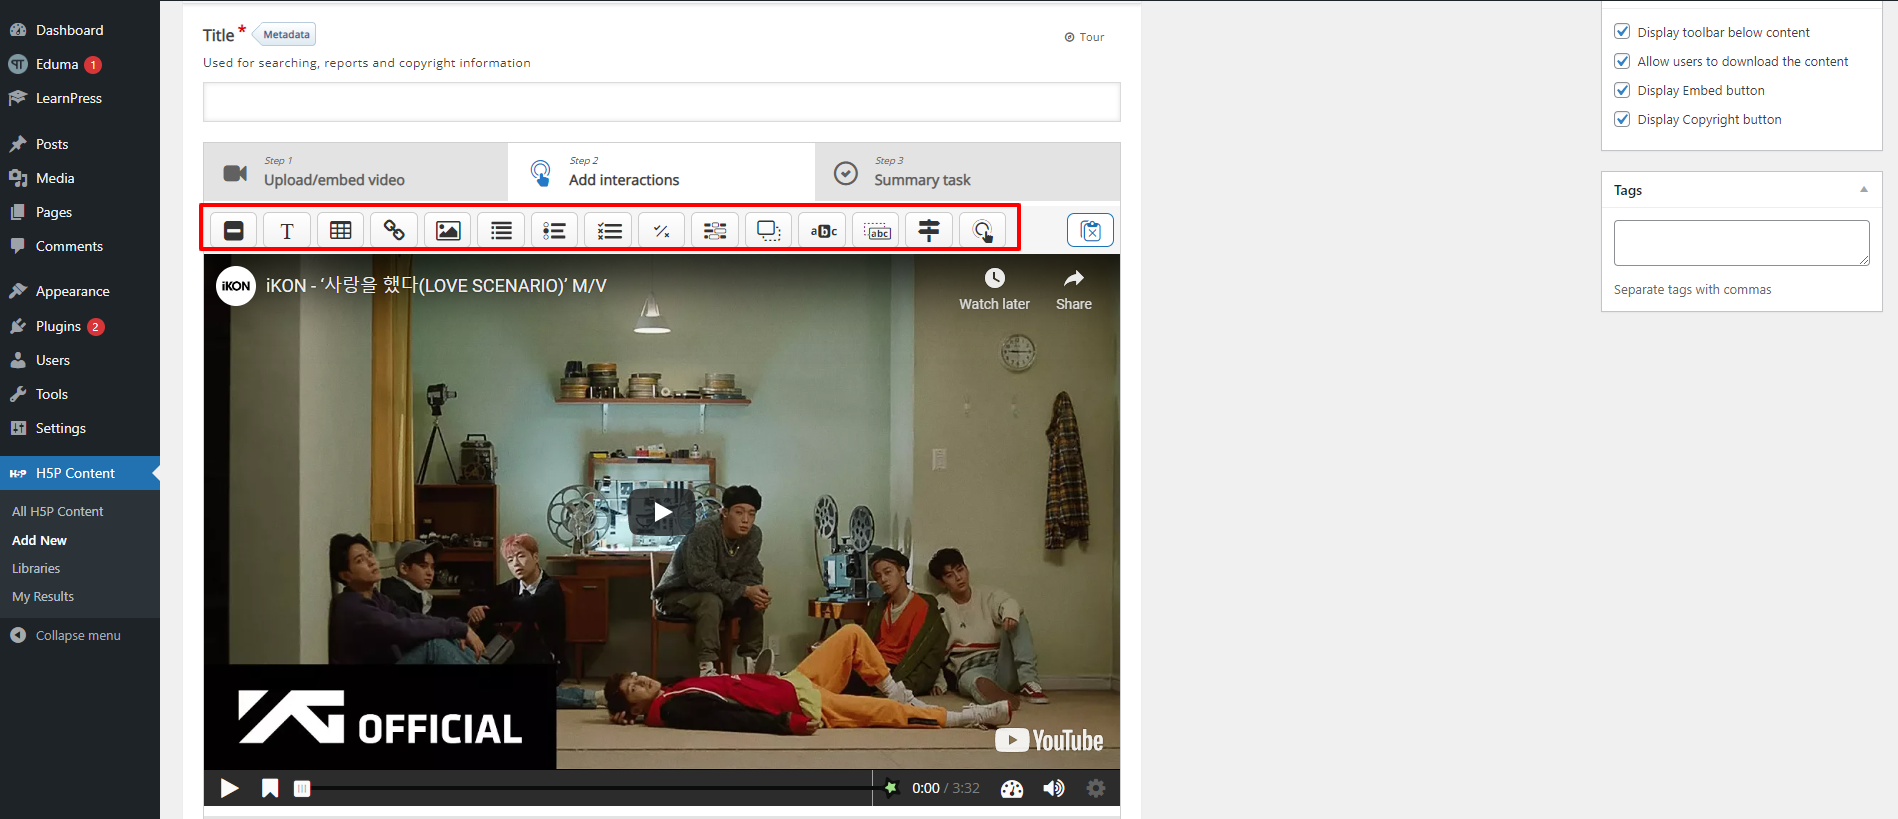Click the paste clipboard button

1090,231
